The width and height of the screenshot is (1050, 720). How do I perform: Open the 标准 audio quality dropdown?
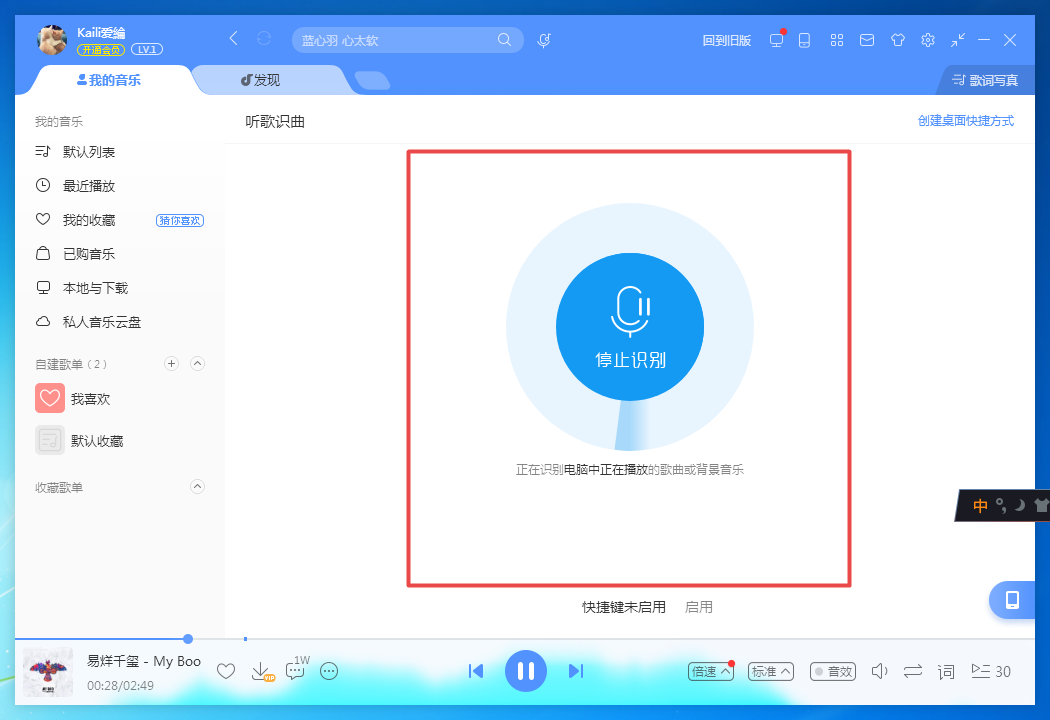(771, 671)
